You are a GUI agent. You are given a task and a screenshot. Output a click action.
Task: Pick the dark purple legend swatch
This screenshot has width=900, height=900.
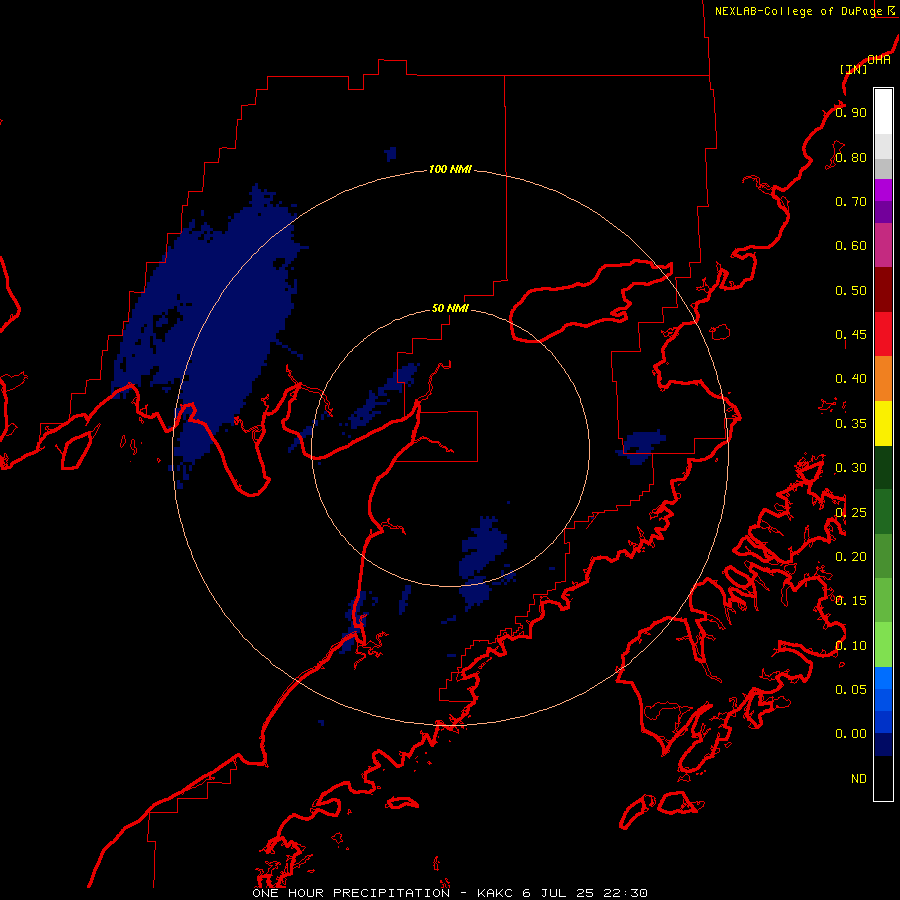click(883, 212)
